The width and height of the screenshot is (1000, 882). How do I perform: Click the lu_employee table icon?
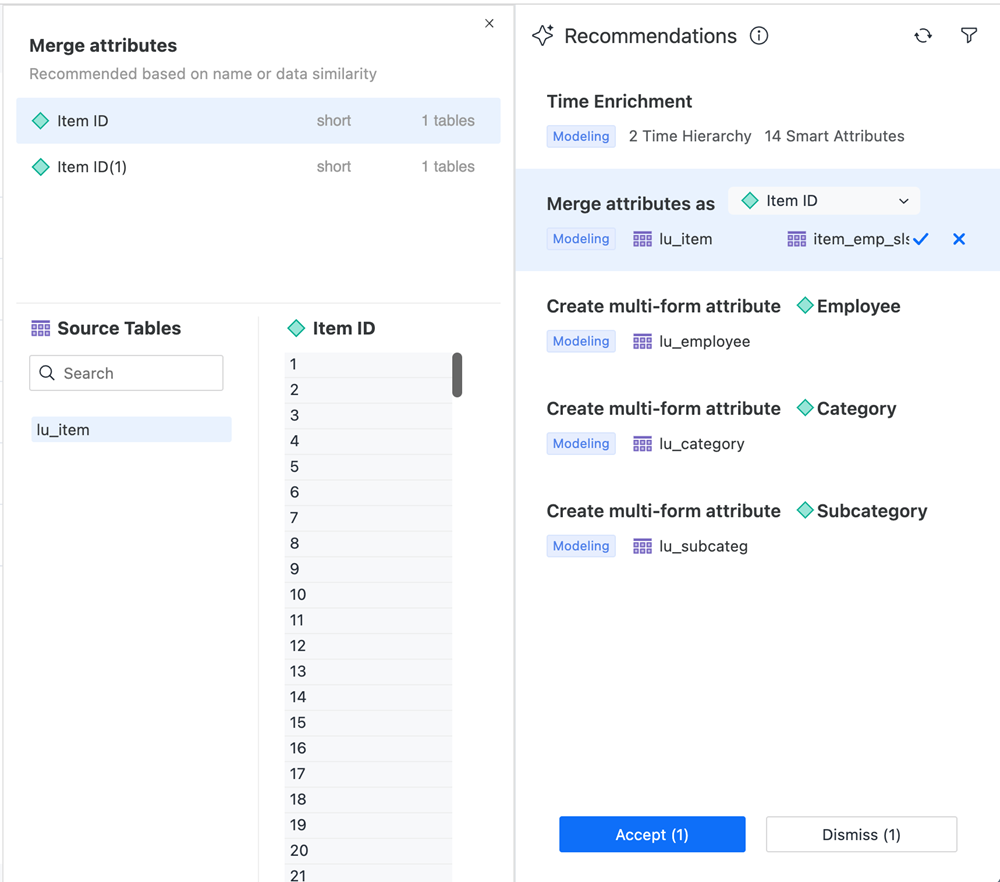tap(643, 341)
